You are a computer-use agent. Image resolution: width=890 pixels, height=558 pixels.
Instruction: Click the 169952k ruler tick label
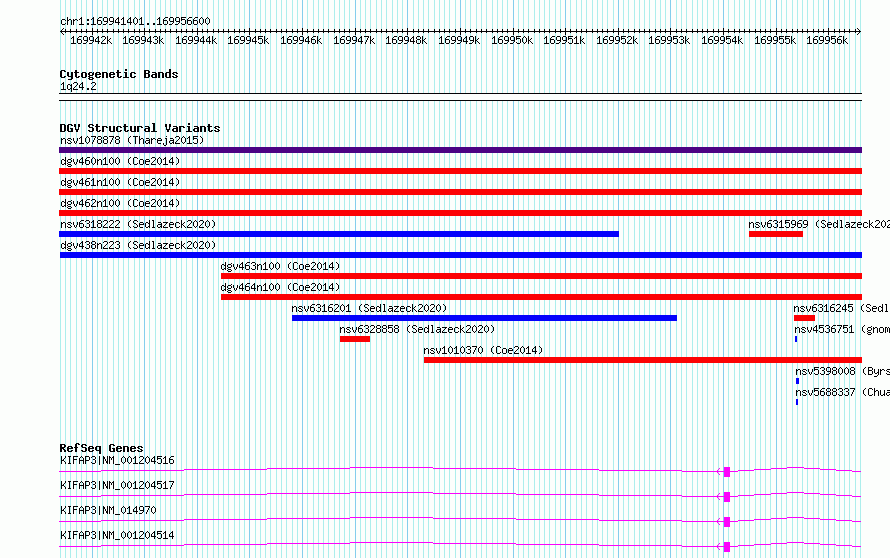tap(617, 40)
